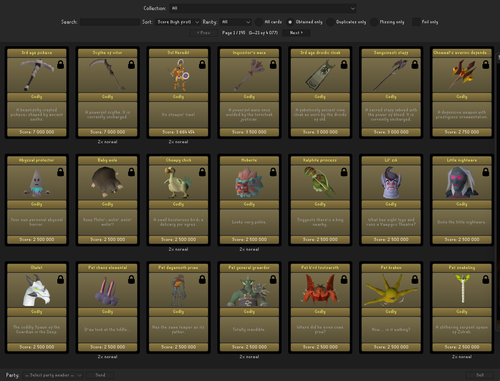Select the Baby mole pet image
500x381 pixels.
107,182
